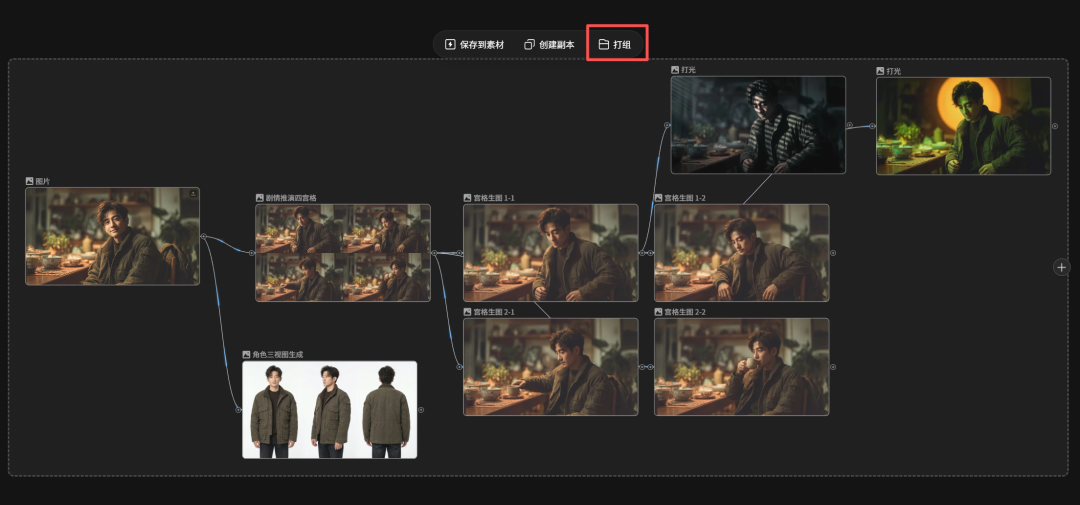Click the input port of 宫格生图 2-1

pos(459,367)
